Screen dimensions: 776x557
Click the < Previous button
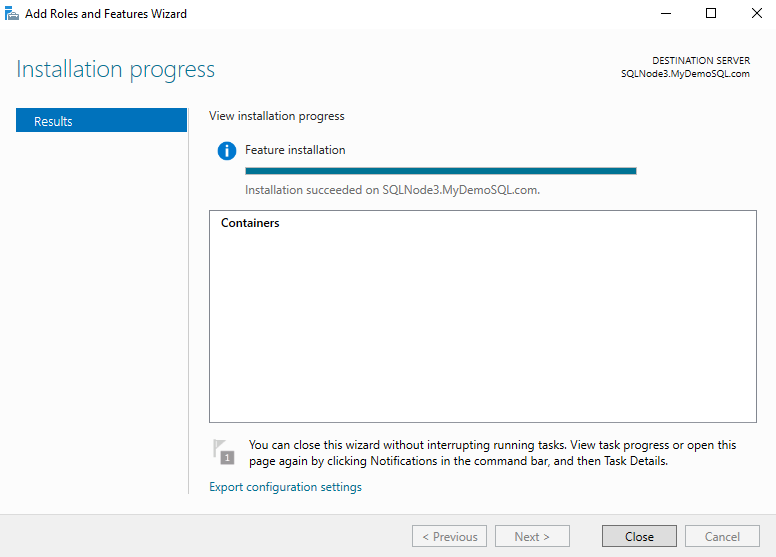pos(449,536)
